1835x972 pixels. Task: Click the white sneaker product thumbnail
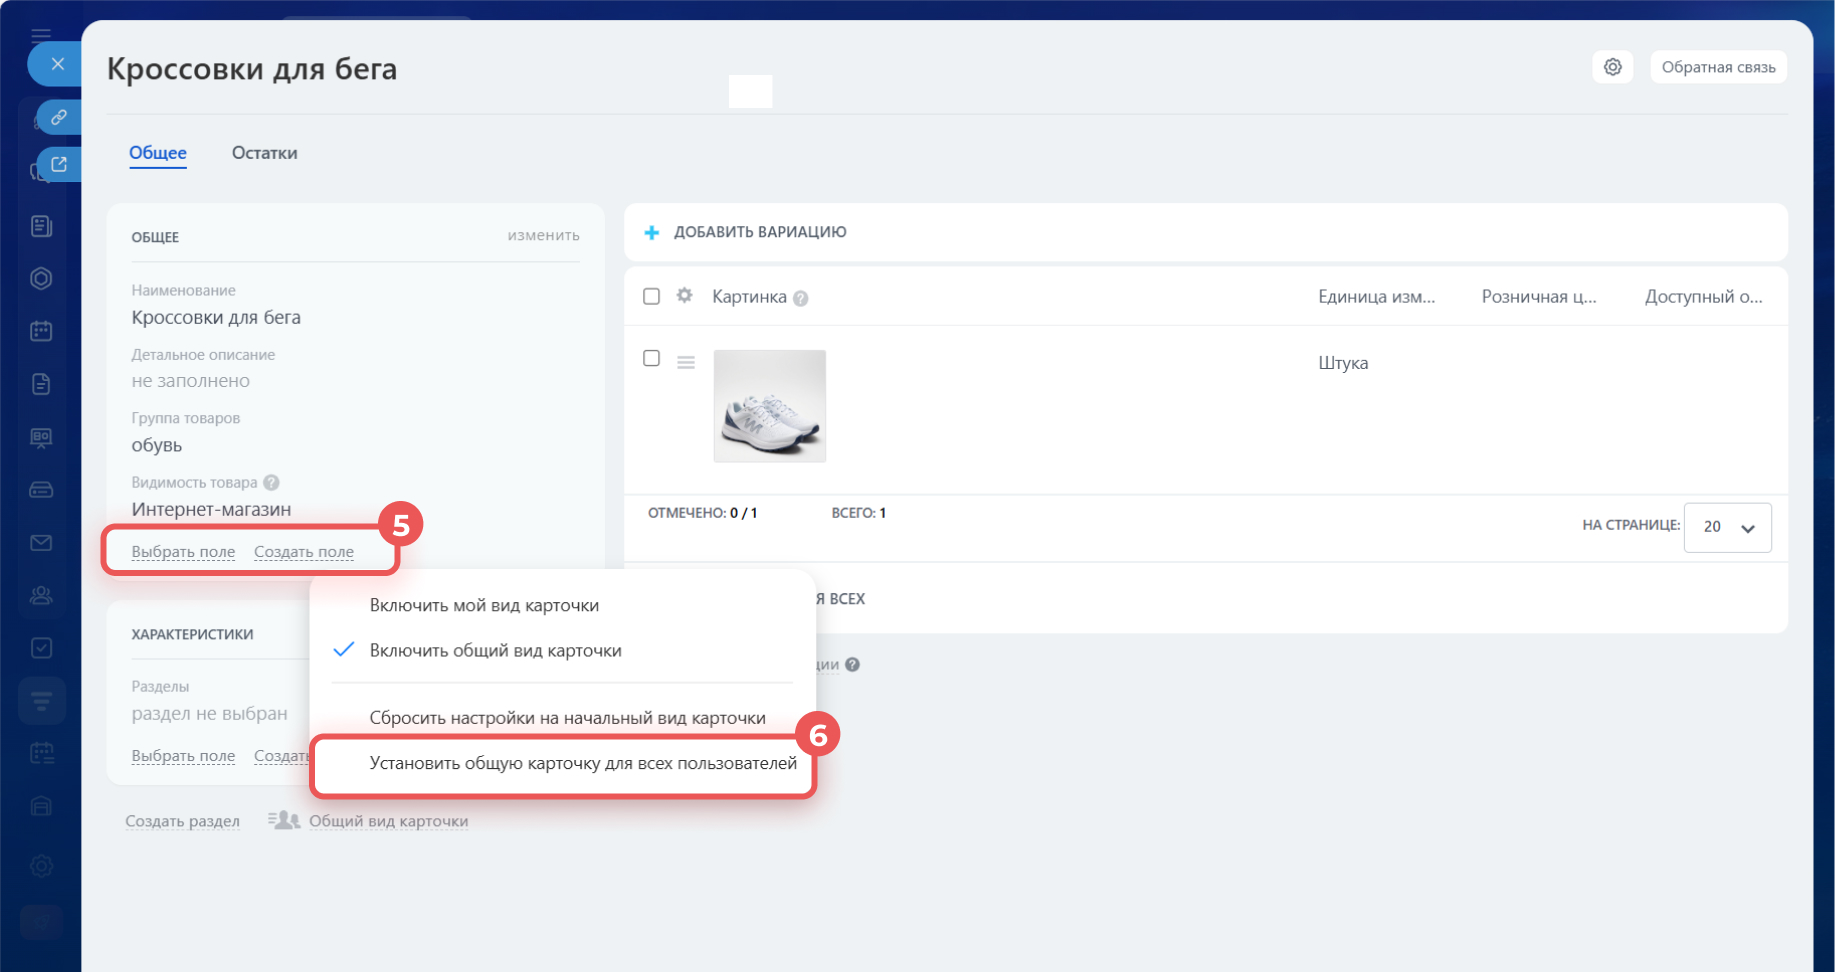[x=769, y=406]
